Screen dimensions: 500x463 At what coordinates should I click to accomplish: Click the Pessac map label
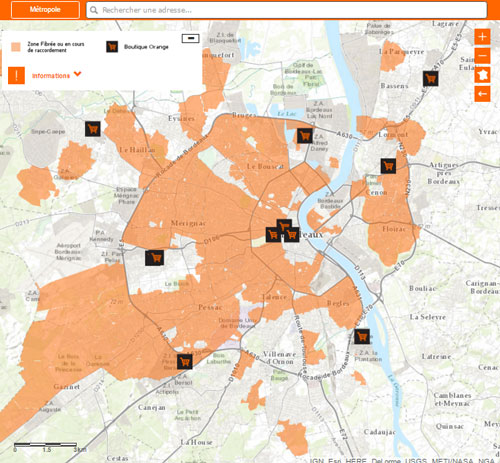click(x=210, y=307)
